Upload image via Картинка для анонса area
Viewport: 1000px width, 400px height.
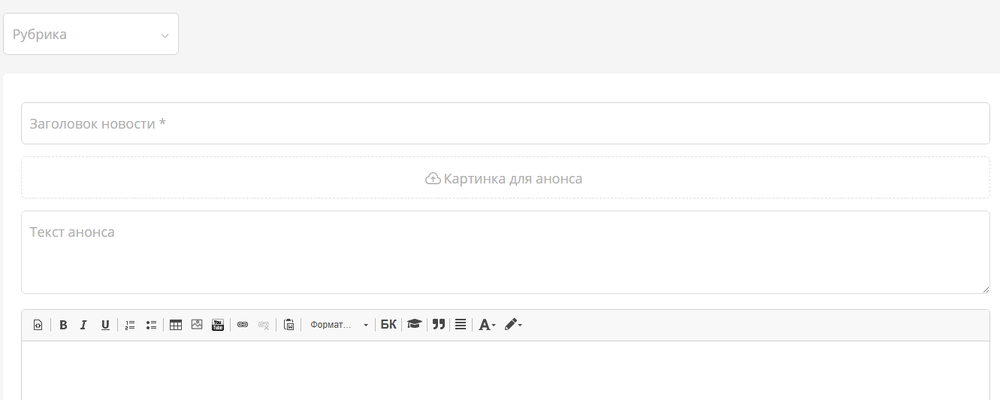505,178
